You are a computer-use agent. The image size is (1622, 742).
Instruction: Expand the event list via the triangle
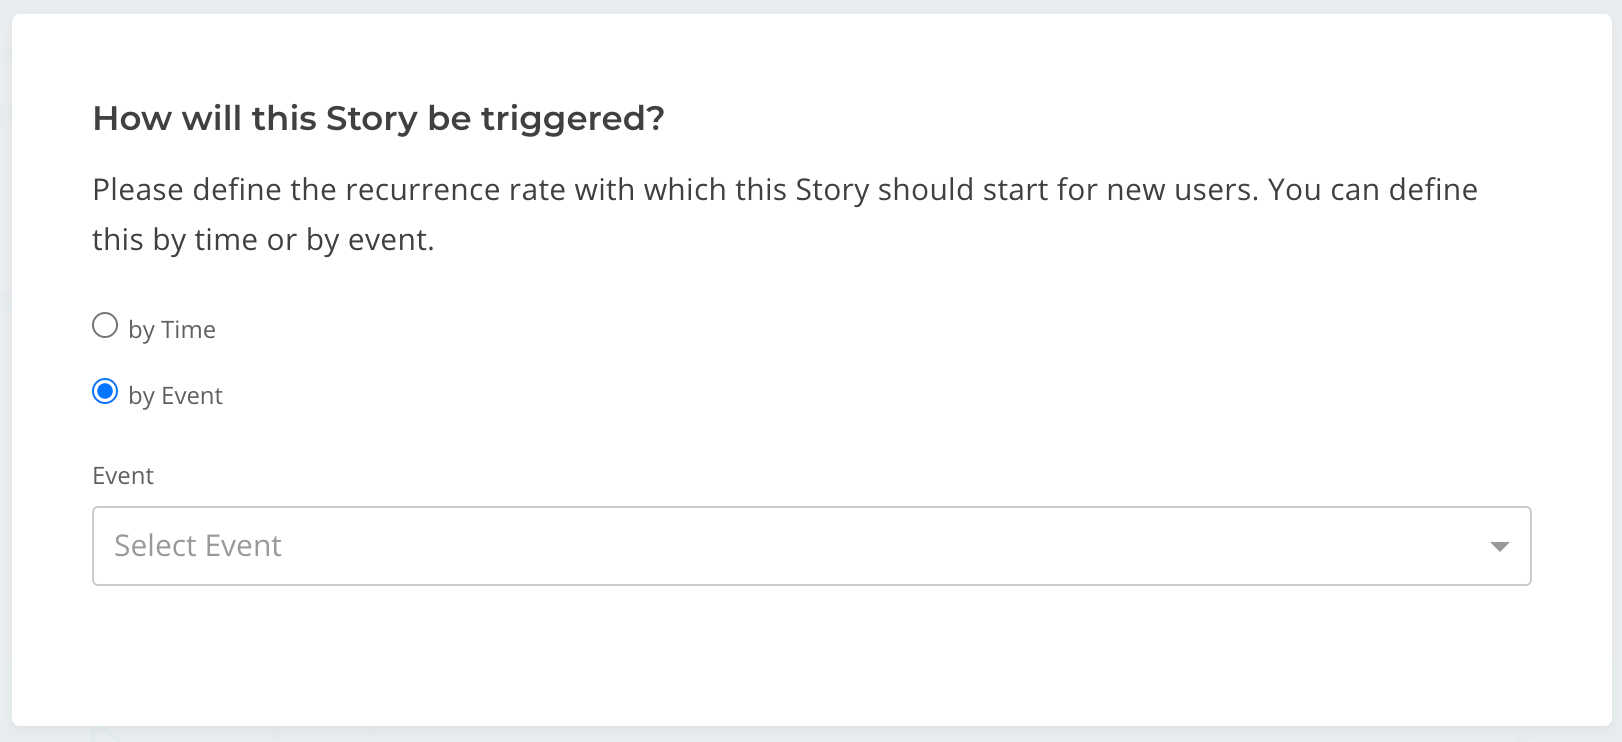tap(1499, 546)
